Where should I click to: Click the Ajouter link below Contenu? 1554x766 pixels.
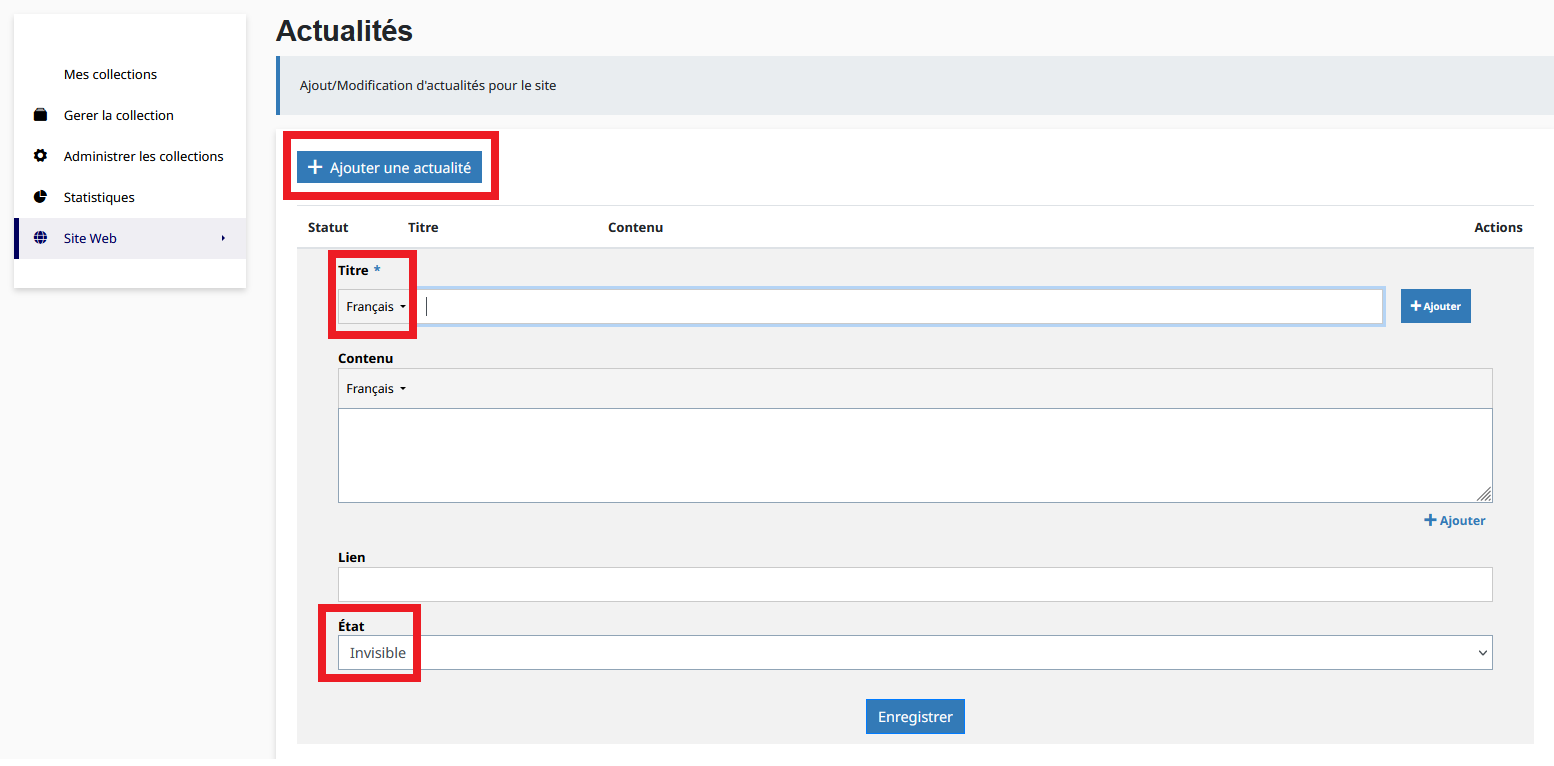[1454, 520]
